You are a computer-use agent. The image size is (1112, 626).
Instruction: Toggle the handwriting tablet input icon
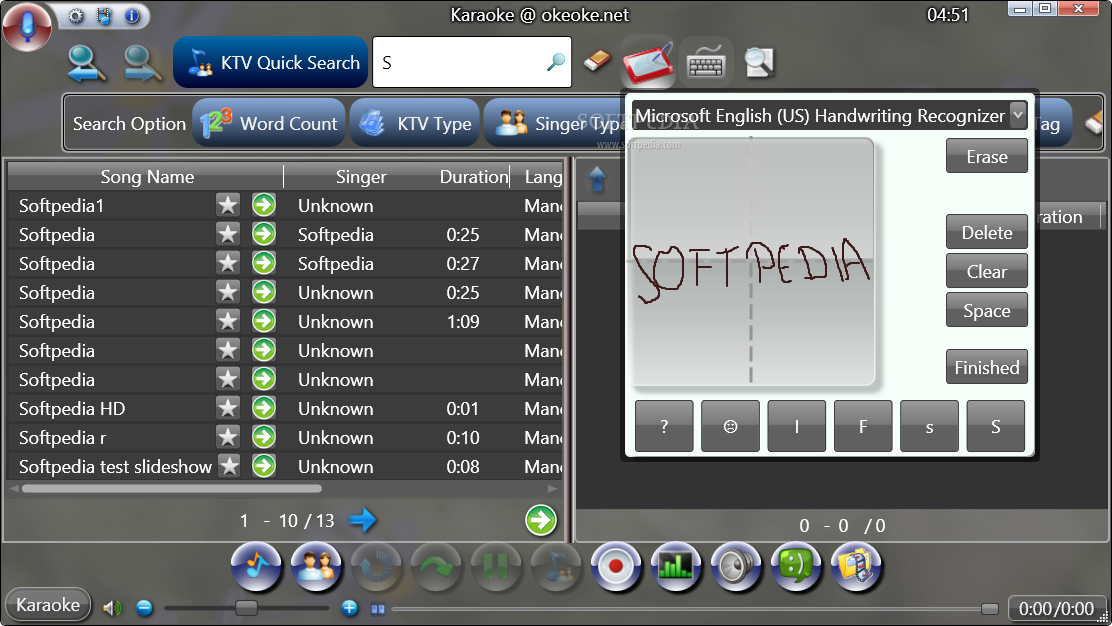pyautogui.click(x=647, y=64)
